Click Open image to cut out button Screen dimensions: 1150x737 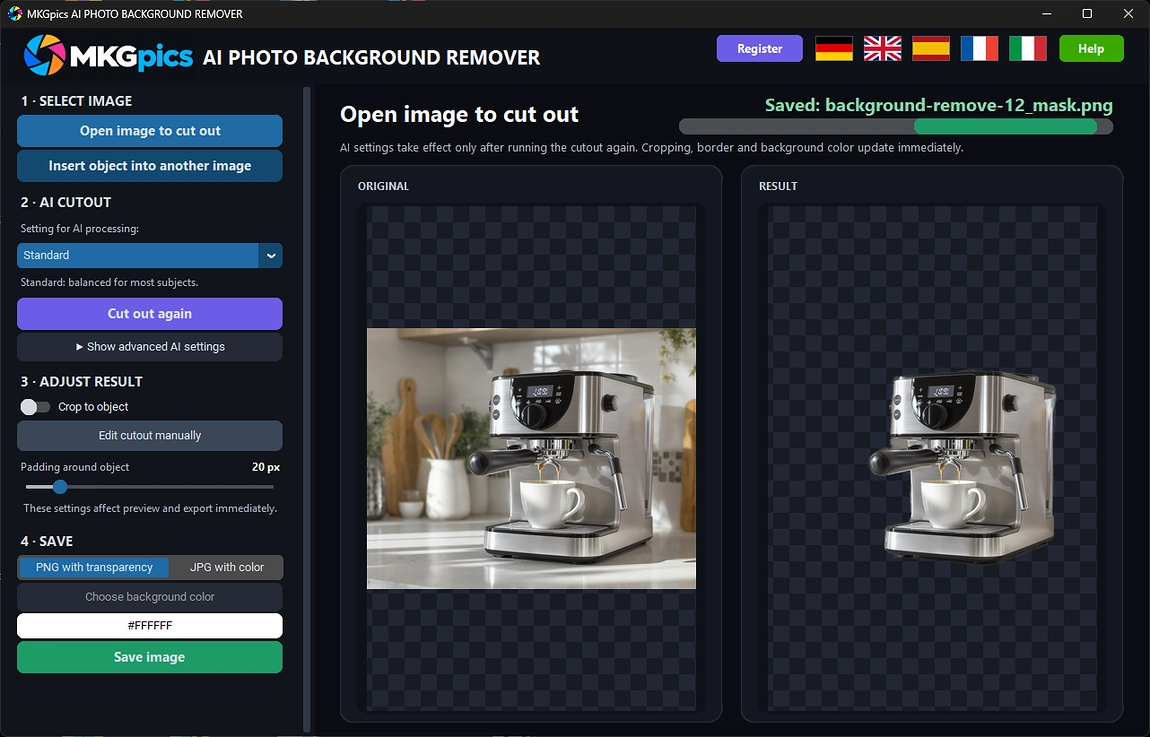click(x=150, y=131)
